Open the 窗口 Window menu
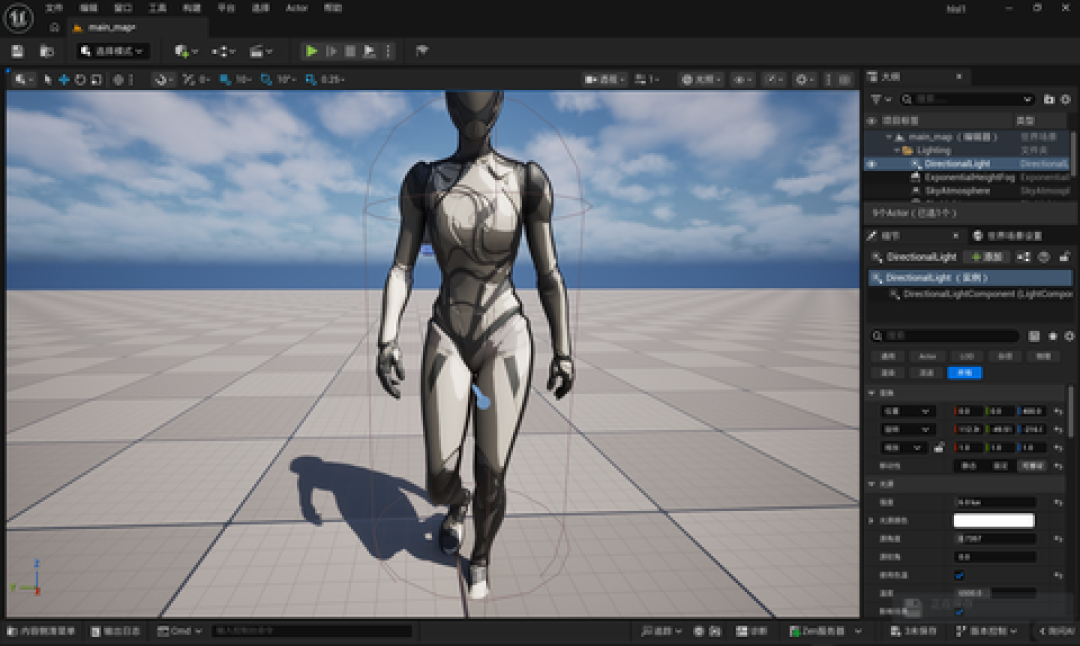Viewport: 1080px width, 646px height. tap(123, 8)
